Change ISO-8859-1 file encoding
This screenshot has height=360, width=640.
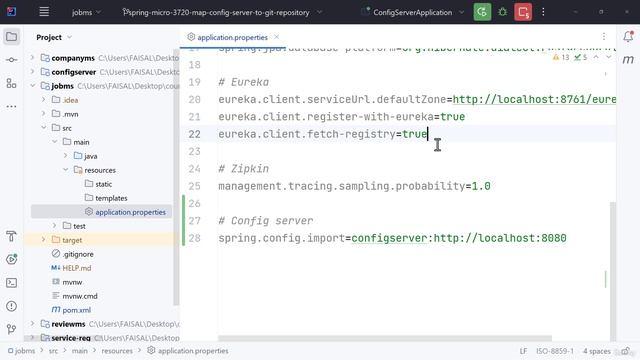(555, 351)
